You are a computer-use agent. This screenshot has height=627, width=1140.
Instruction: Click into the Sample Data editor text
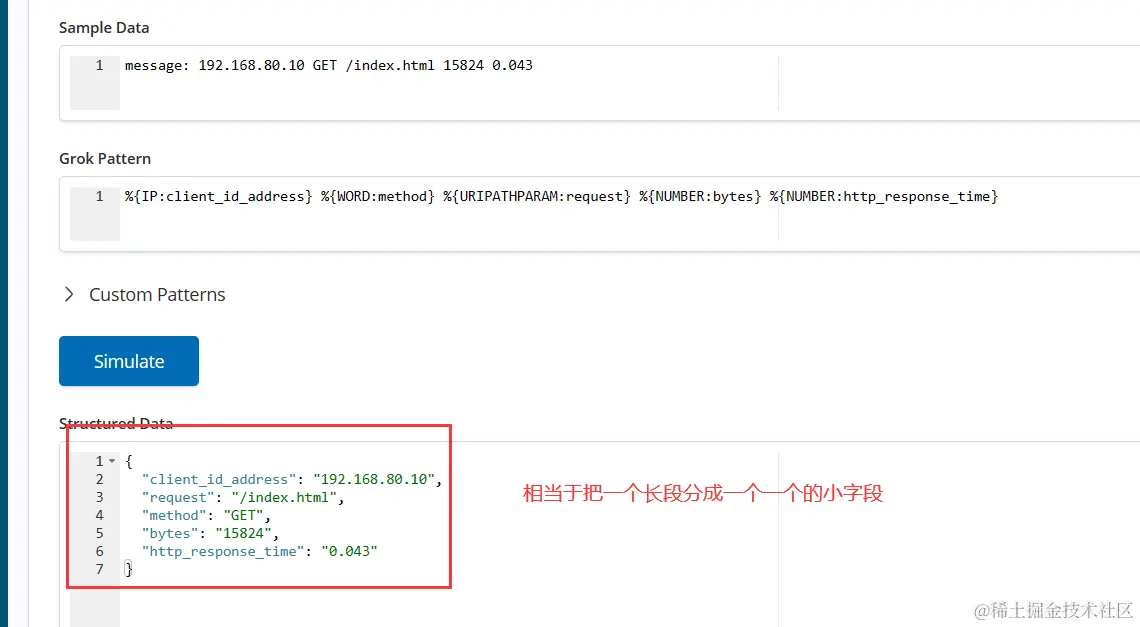[x=329, y=65]
